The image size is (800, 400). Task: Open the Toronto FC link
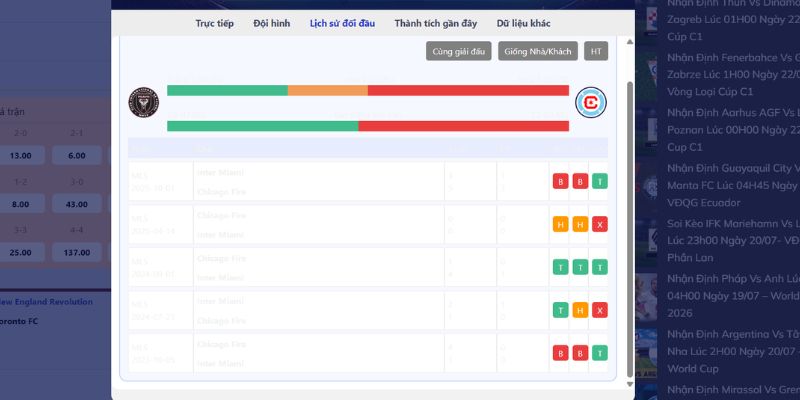(x=19, y=321)
